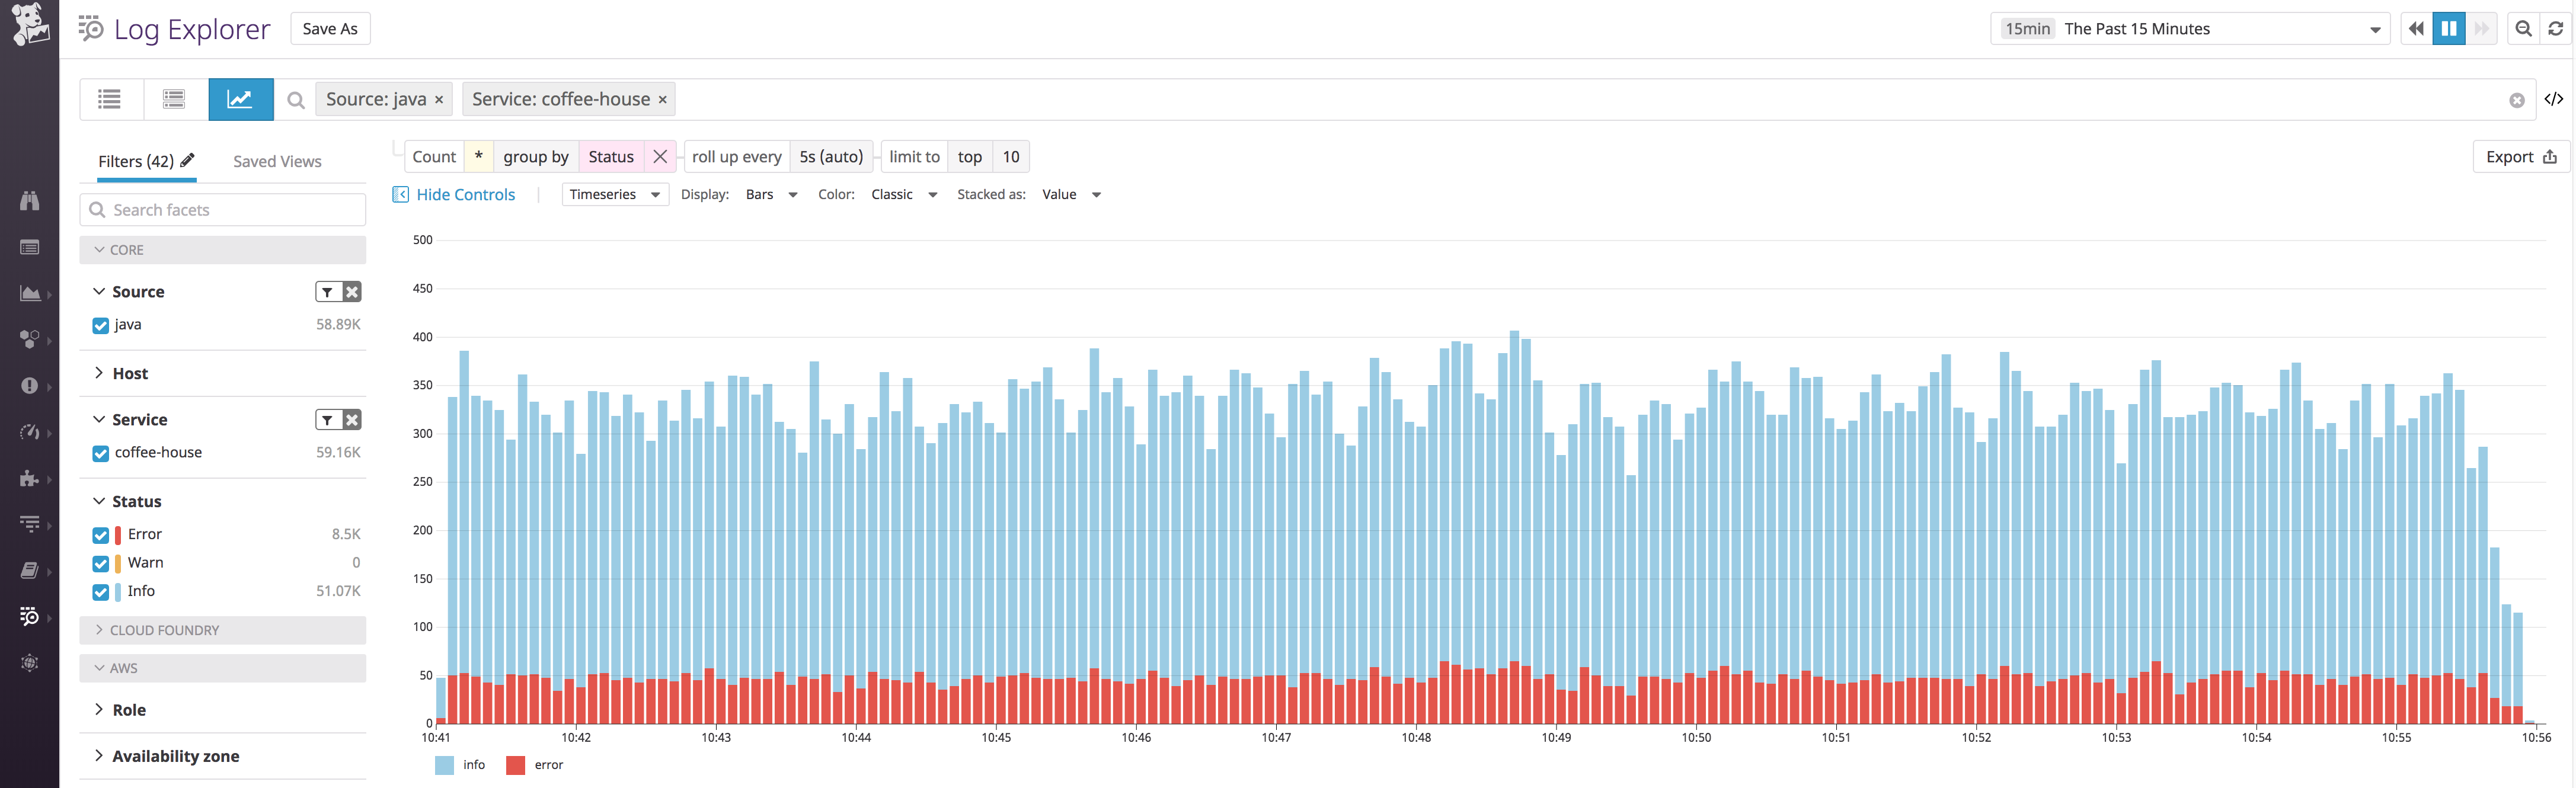This screenshot has height=788, width=2576.
Task: Open the Watchdog binoculars icon in sidebar
Action: (30, 200)
